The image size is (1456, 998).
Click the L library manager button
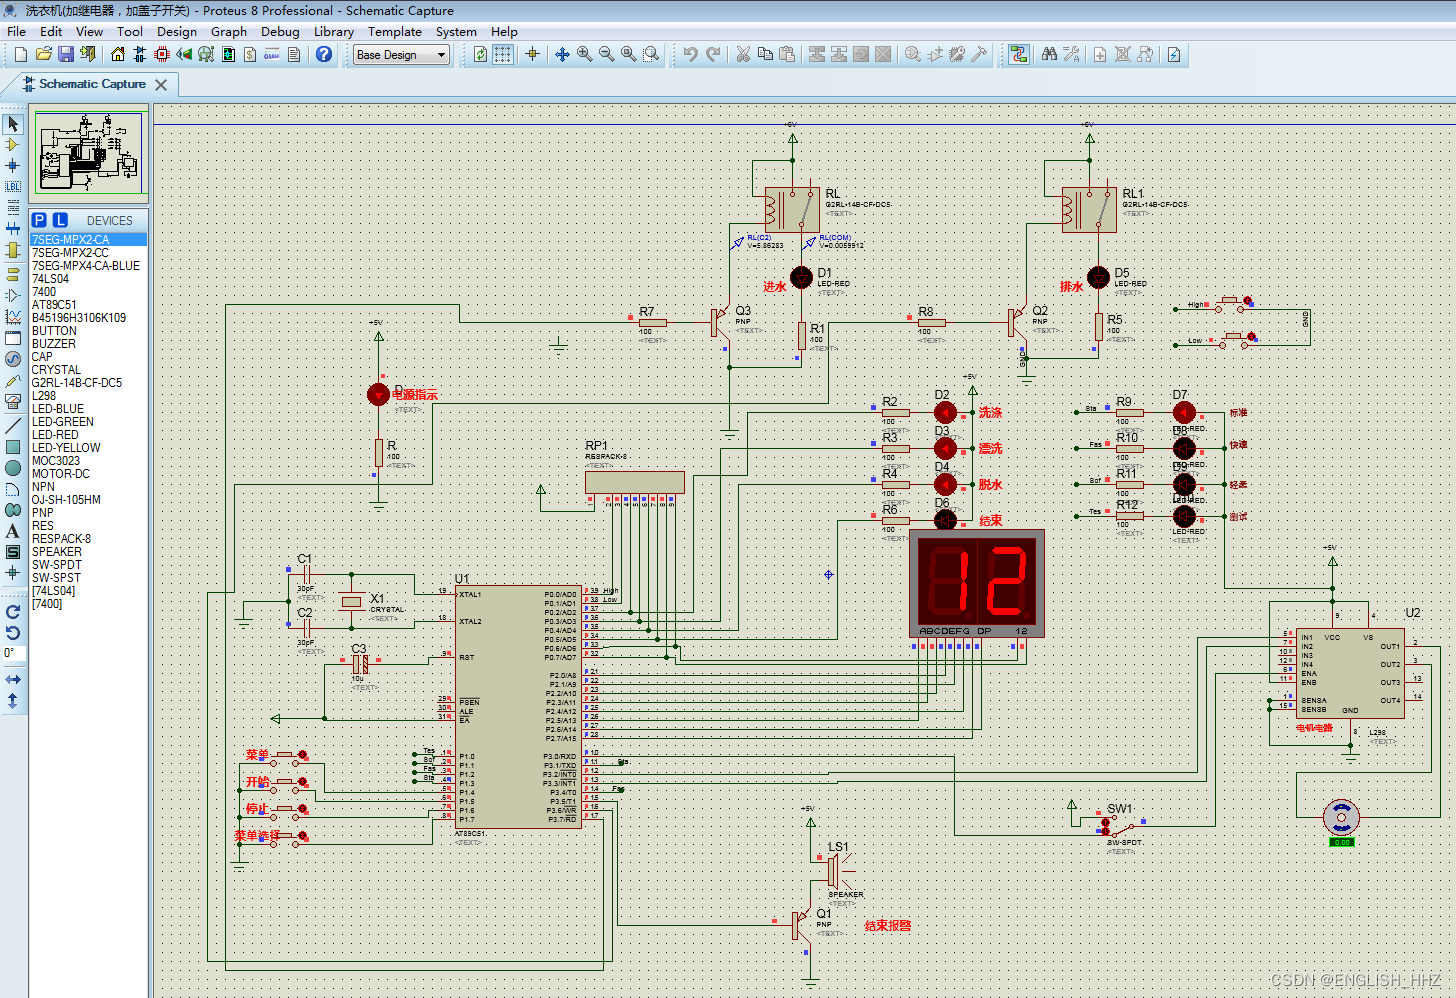(60, 220)
